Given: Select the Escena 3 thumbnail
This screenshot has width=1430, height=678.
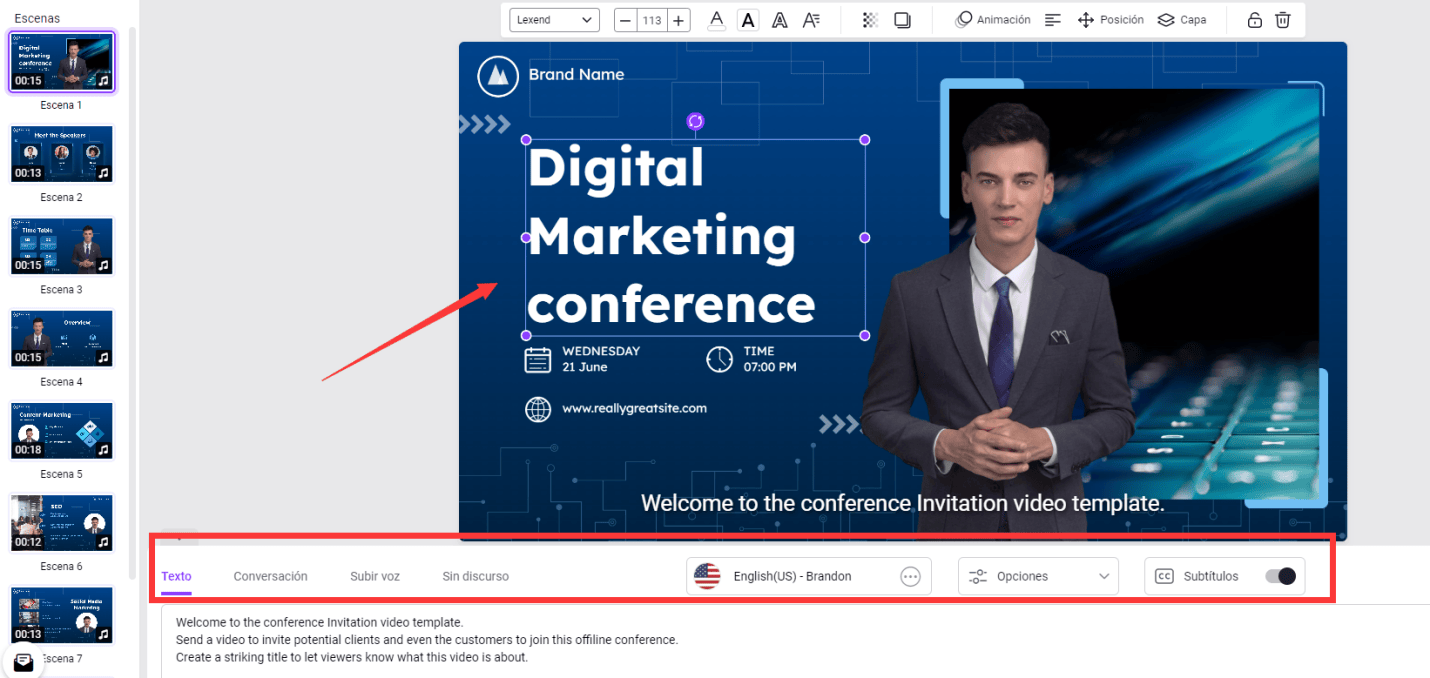Looking at the screenshot, I should coord(62,246).
